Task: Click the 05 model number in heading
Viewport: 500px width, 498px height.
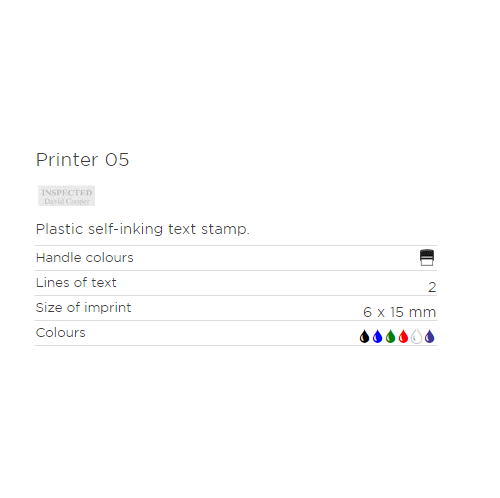Action: [x=117, y=160]
